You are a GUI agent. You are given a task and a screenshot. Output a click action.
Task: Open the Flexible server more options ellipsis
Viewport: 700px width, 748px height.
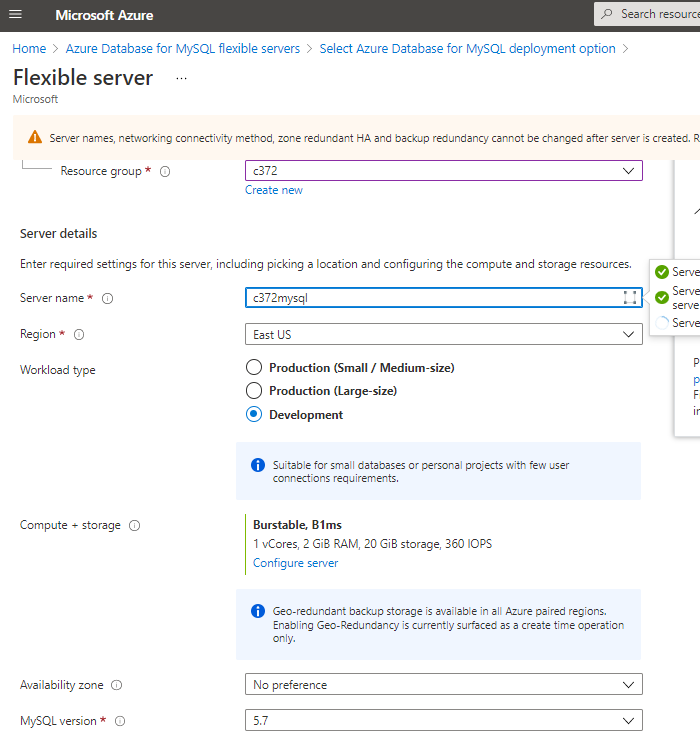click(x=181, y=78)
